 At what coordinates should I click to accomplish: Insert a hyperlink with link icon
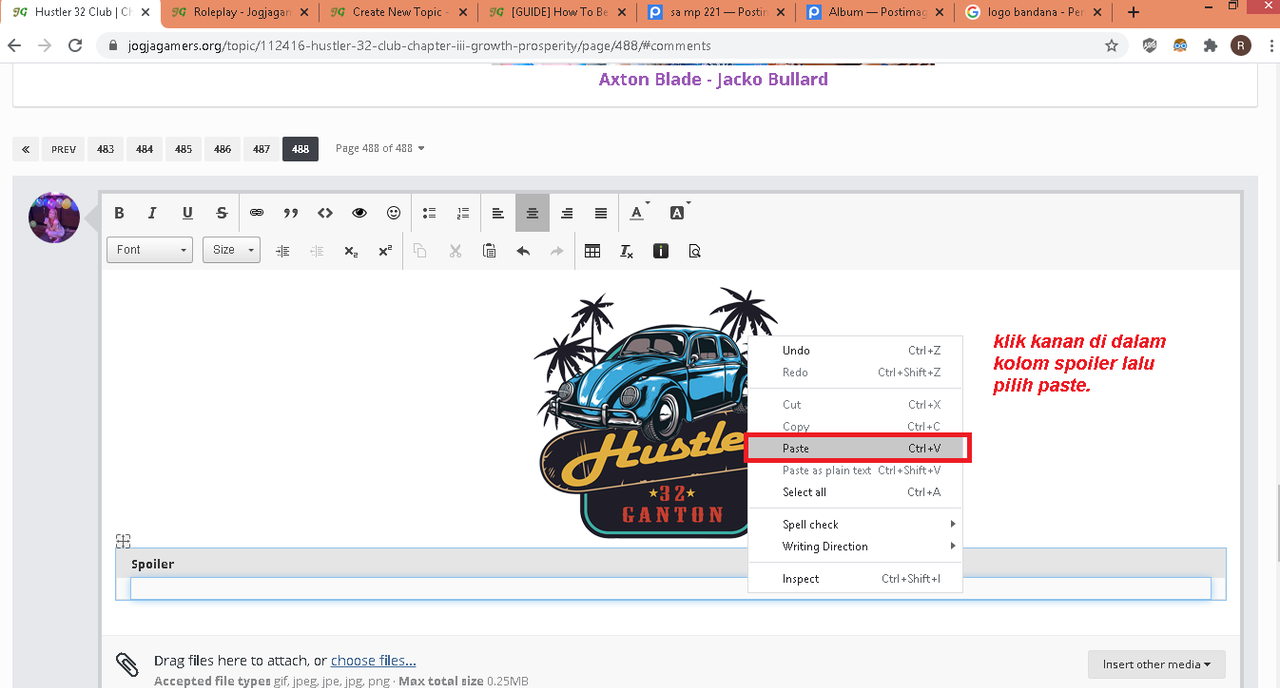(257, 213)
